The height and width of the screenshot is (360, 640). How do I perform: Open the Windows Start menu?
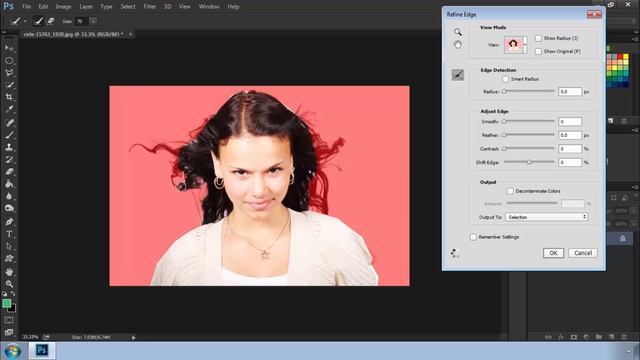coord(12,351)
